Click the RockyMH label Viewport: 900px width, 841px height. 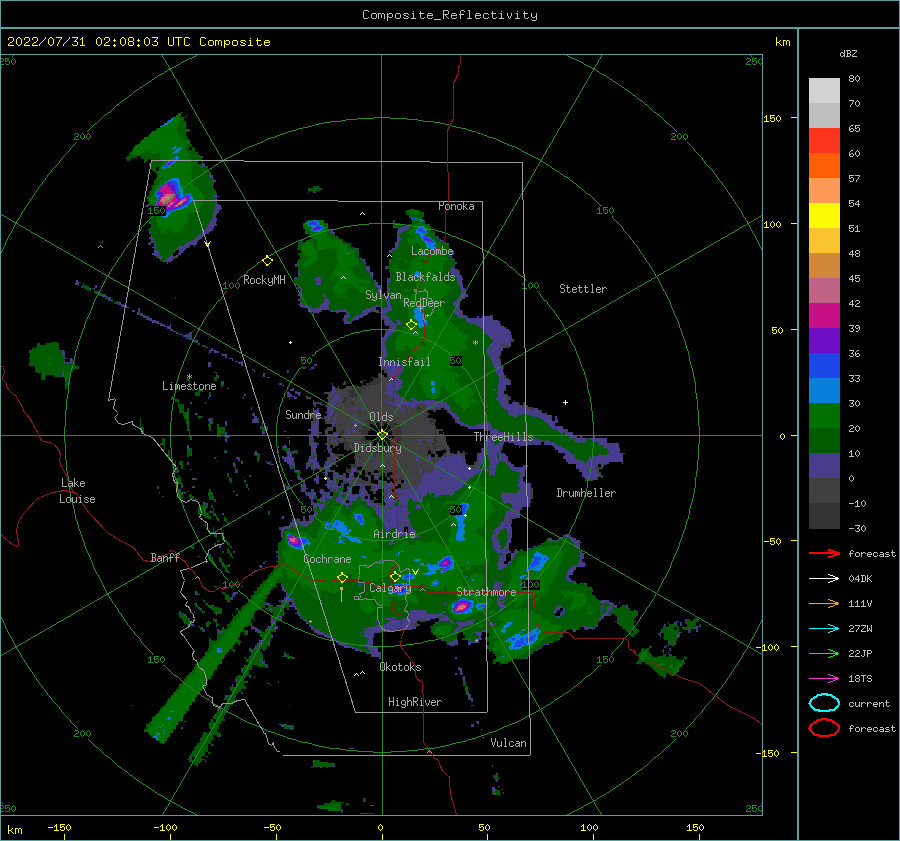click(264, 280)
